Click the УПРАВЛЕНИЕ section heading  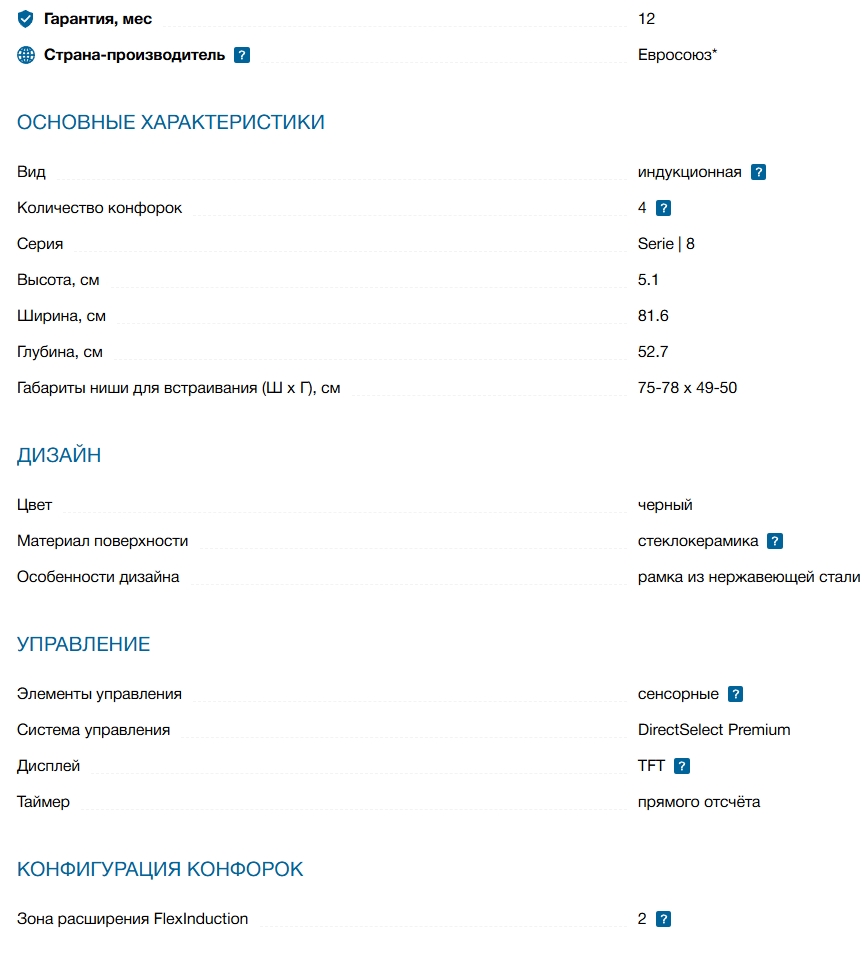click(x=84, y=645)
